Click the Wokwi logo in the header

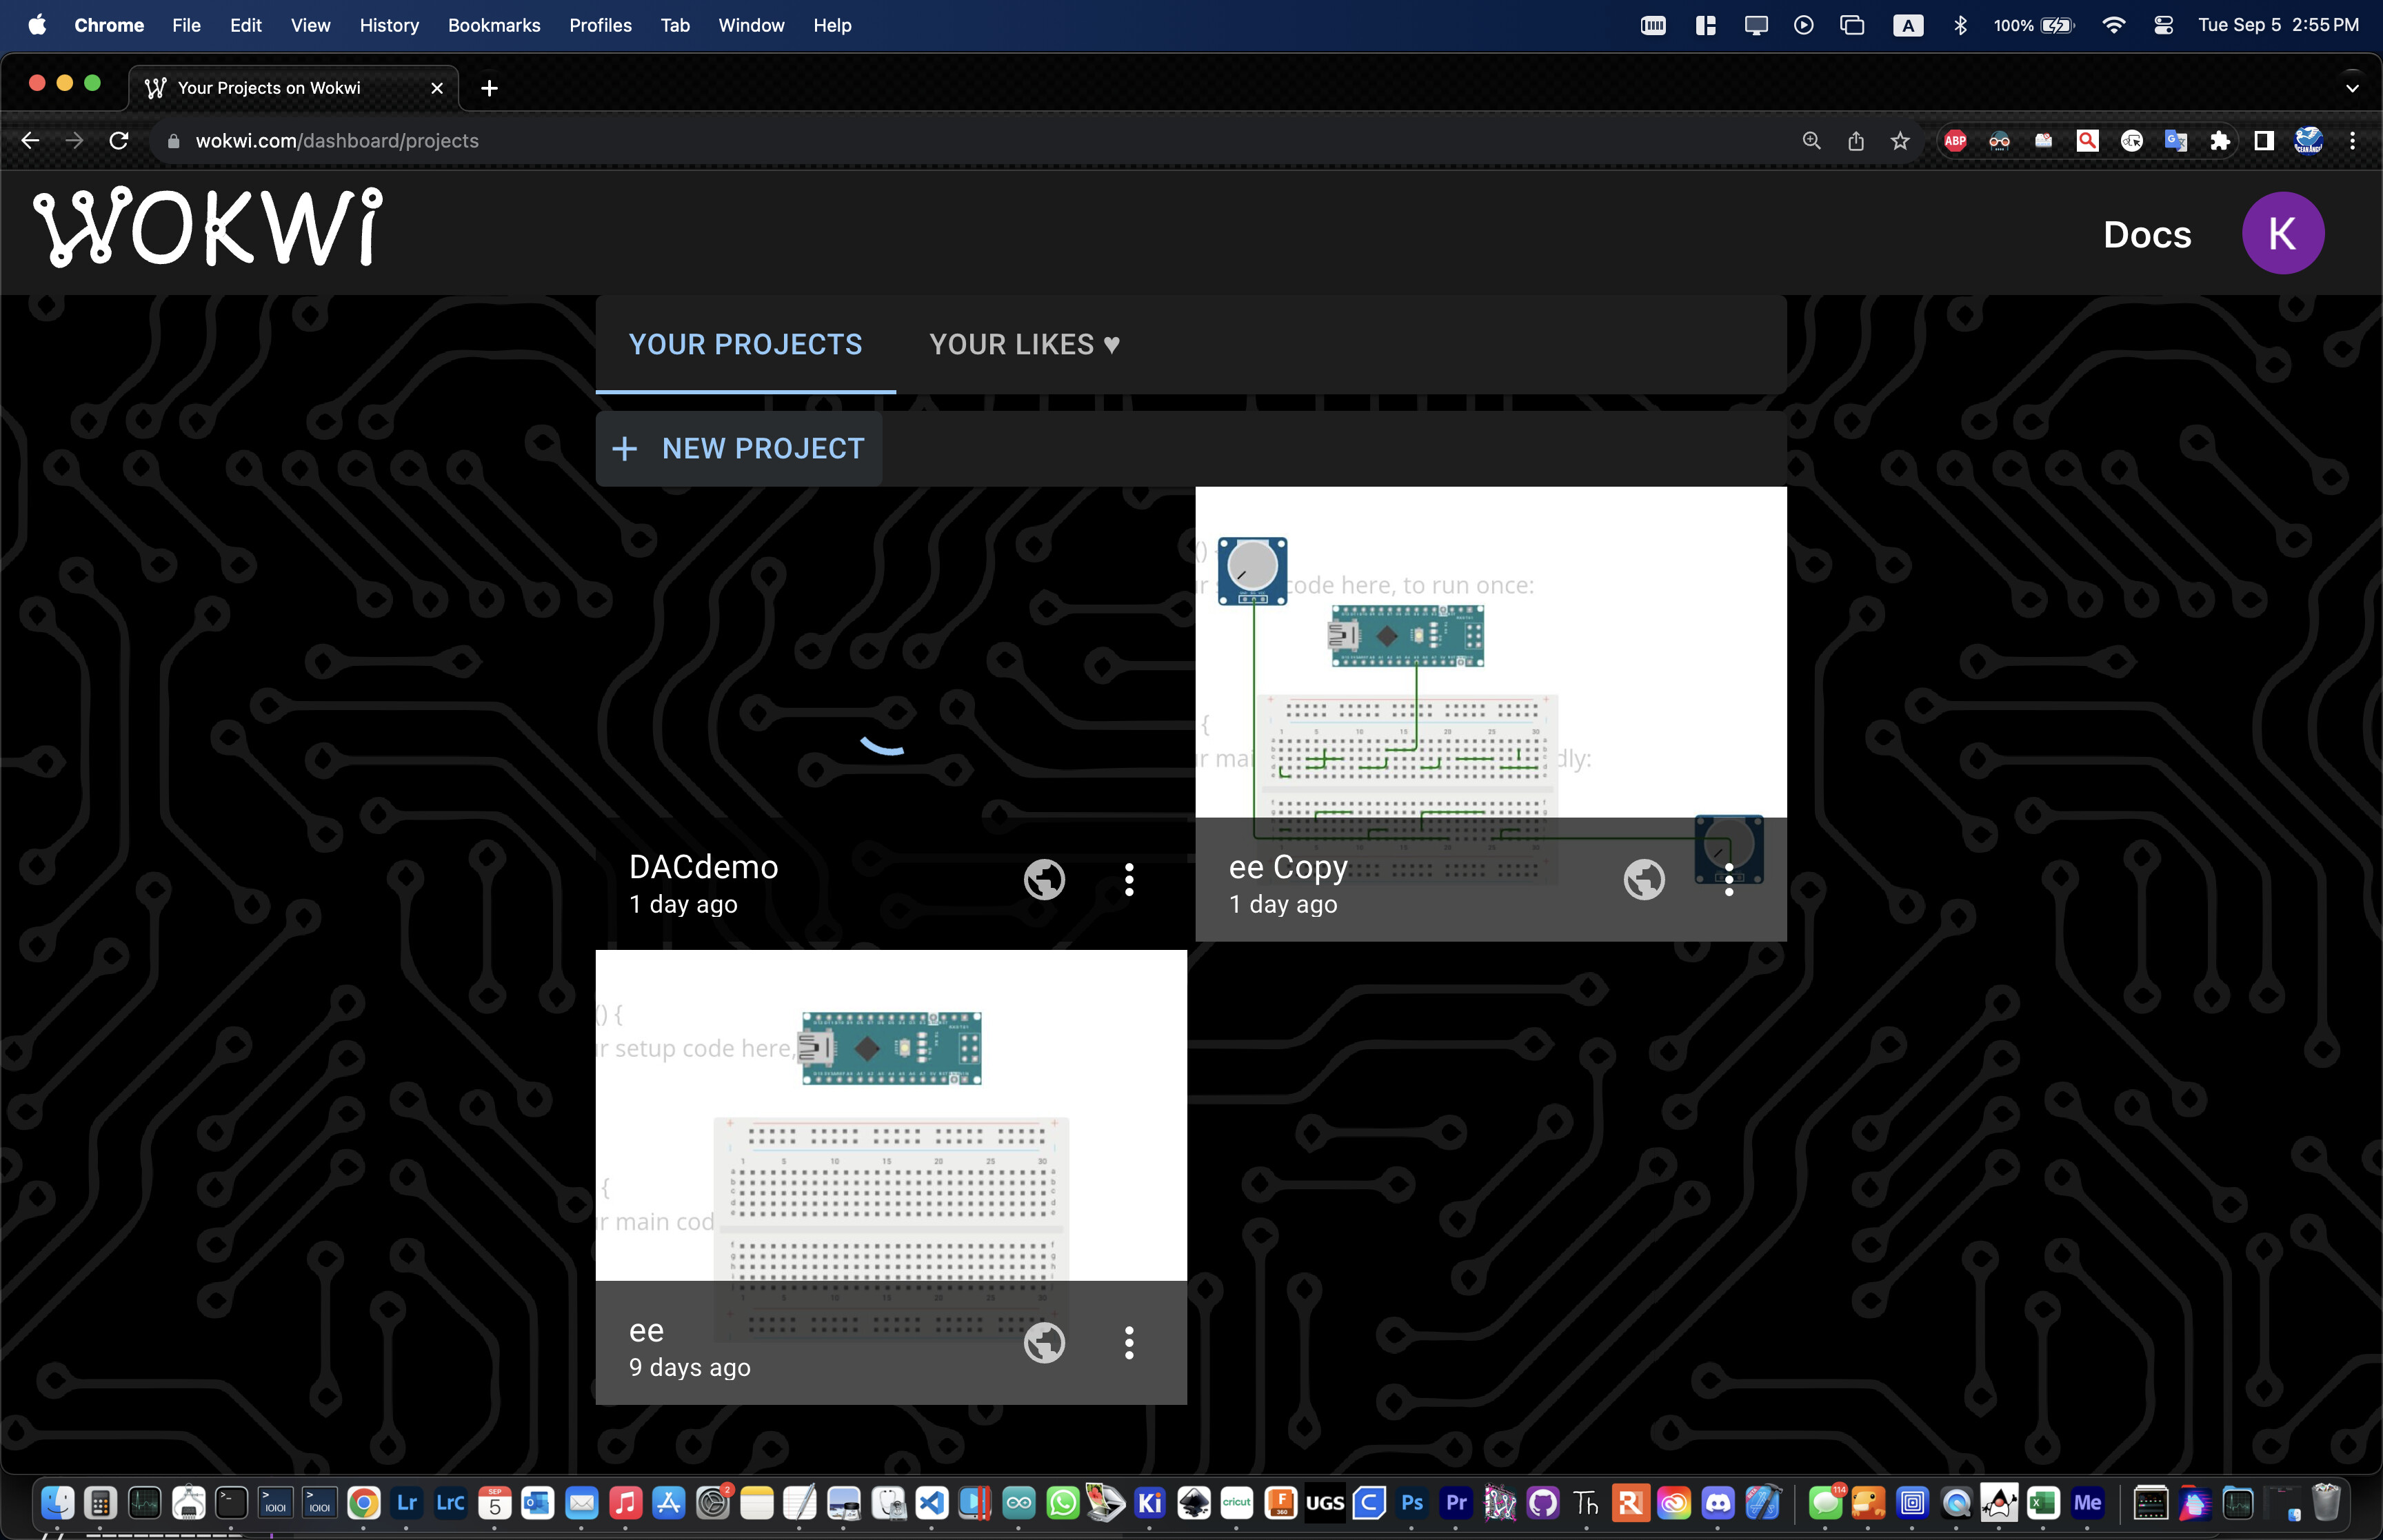208,227
